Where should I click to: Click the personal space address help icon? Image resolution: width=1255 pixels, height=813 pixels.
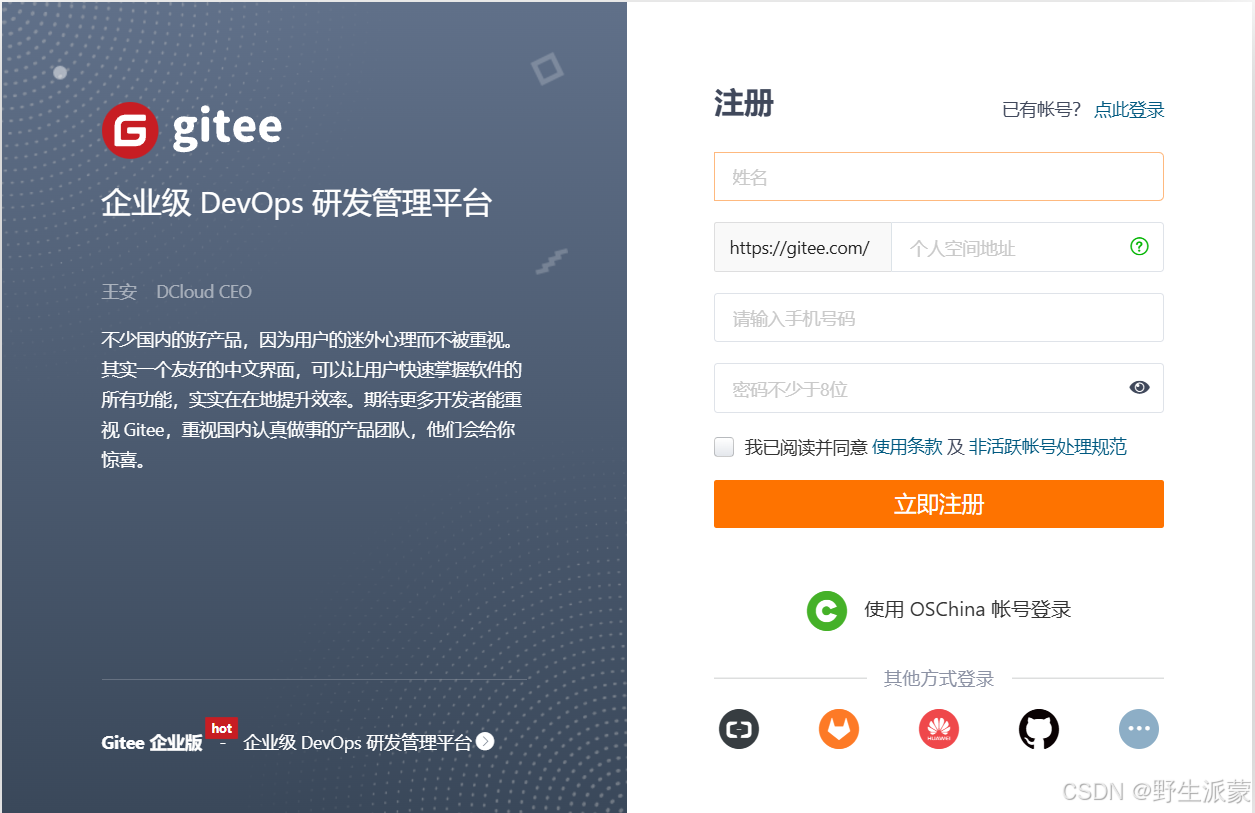(1139, 246)
